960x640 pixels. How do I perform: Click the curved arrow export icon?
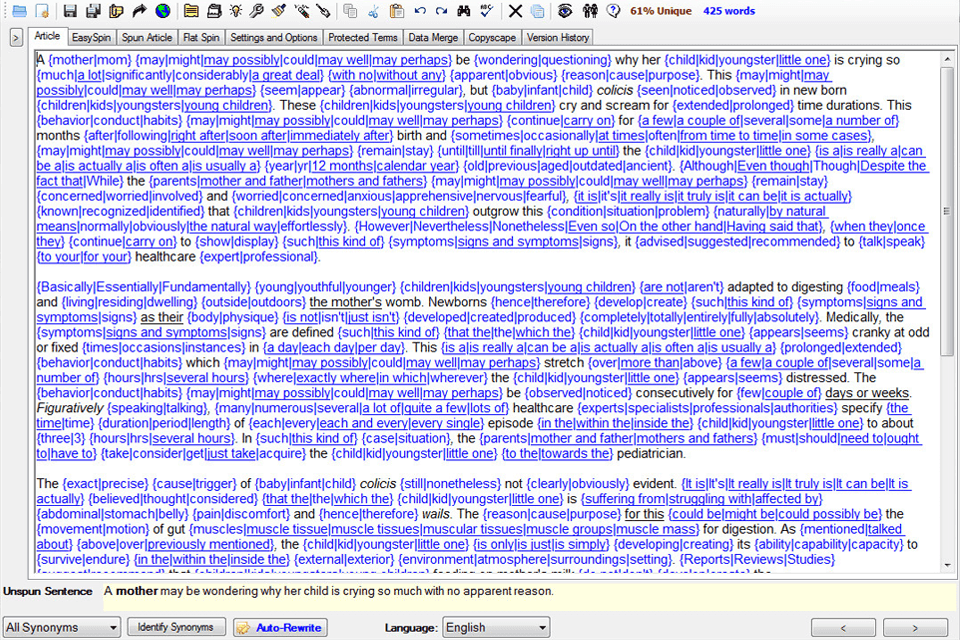point(140,10)
